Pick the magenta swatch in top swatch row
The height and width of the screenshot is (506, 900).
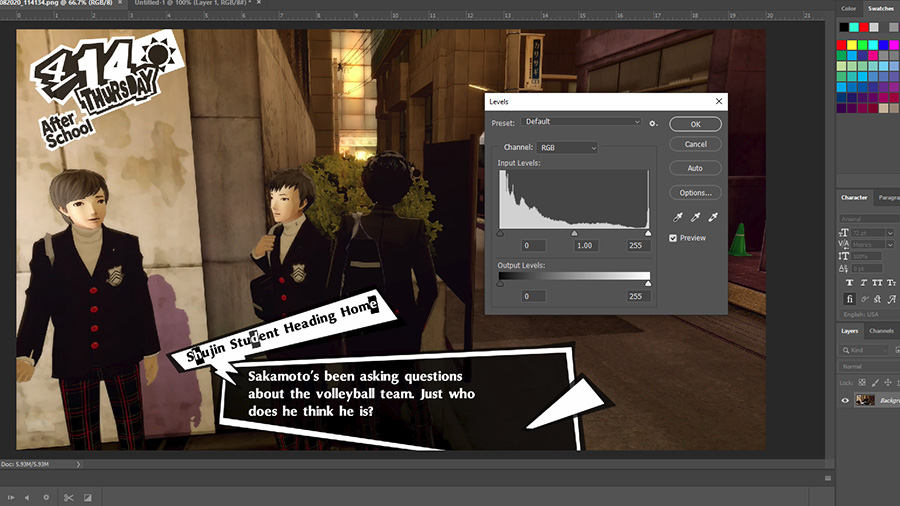pyautogui.click(x=895, y=45)
